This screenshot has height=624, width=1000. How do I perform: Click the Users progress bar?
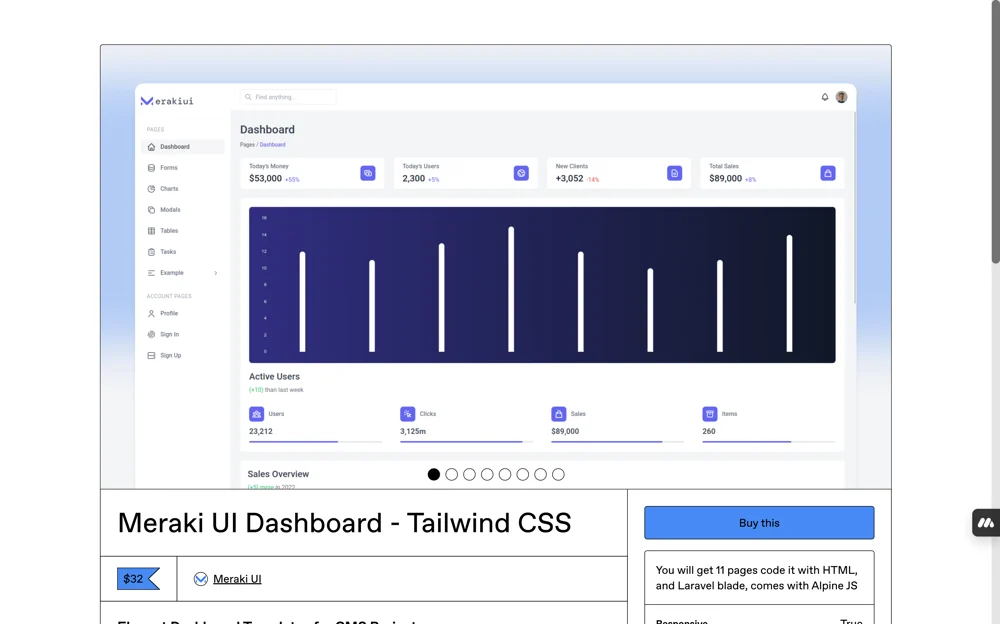(x=315, y=442)
